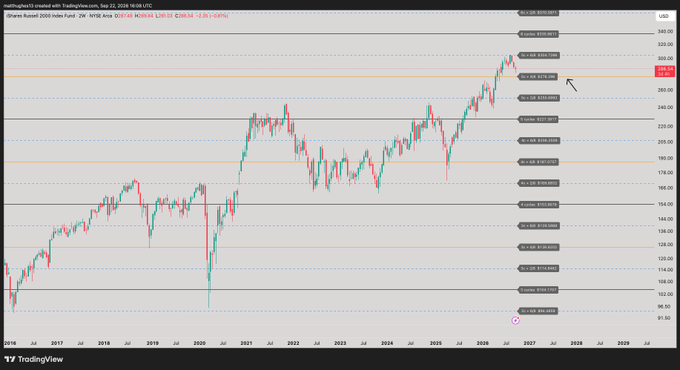
Task: Click the 2029 label on the time axis
Action: click(623, 343)
